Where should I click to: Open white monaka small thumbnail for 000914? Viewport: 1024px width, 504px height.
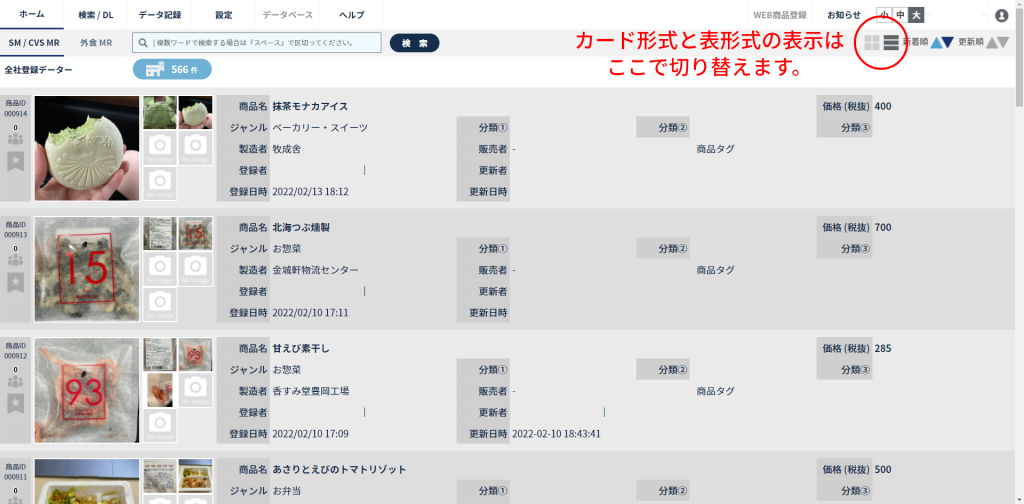[x=195, y=113]
